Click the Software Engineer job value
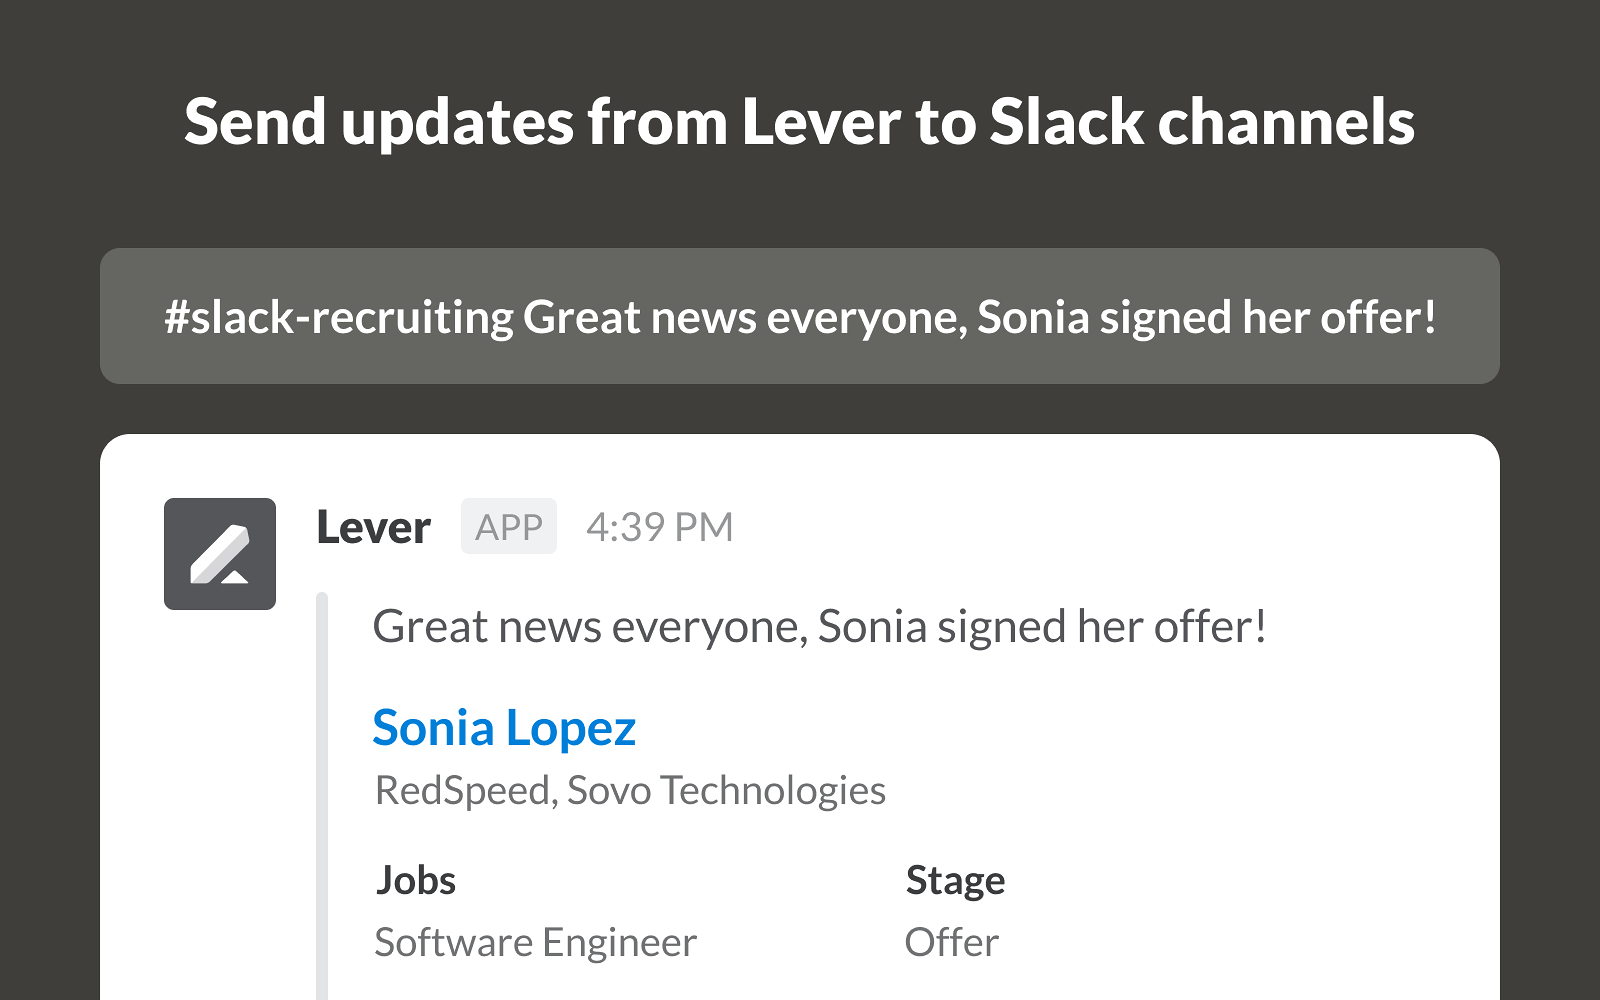This screenshot has width=1600, height=1000. coord(535,942)
